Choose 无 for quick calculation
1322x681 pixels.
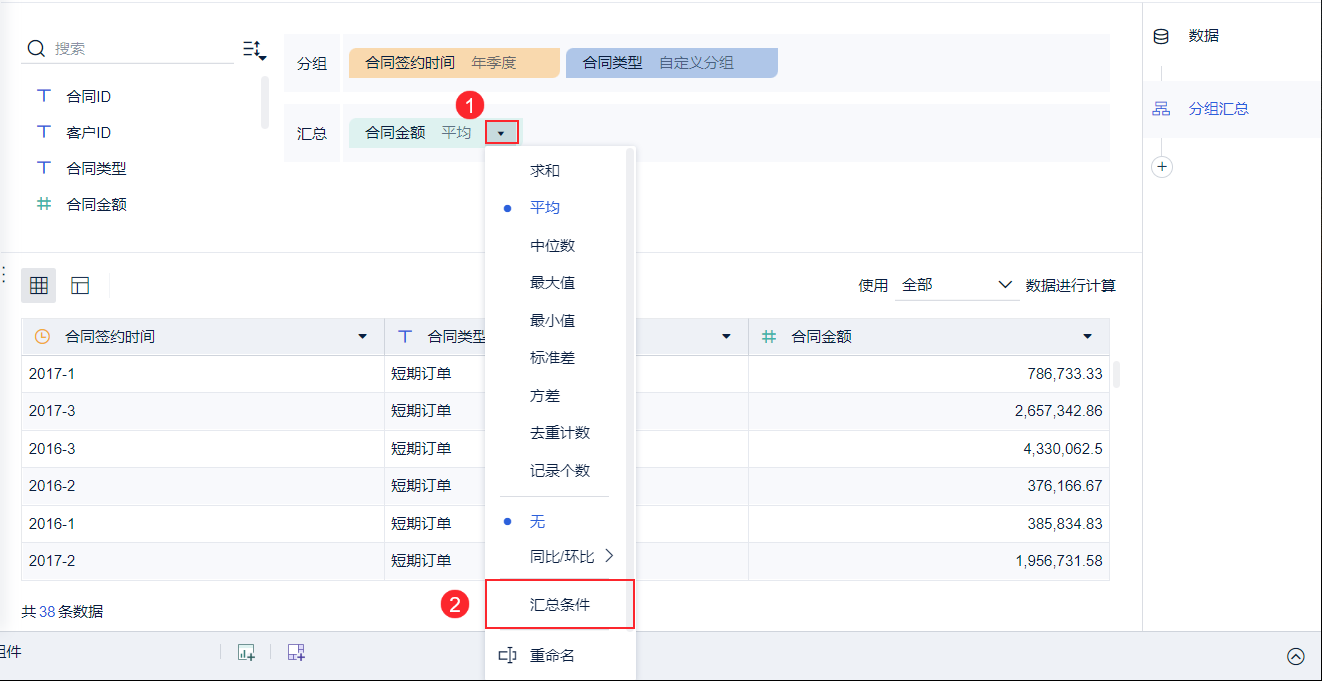click(x=538, y=522)
